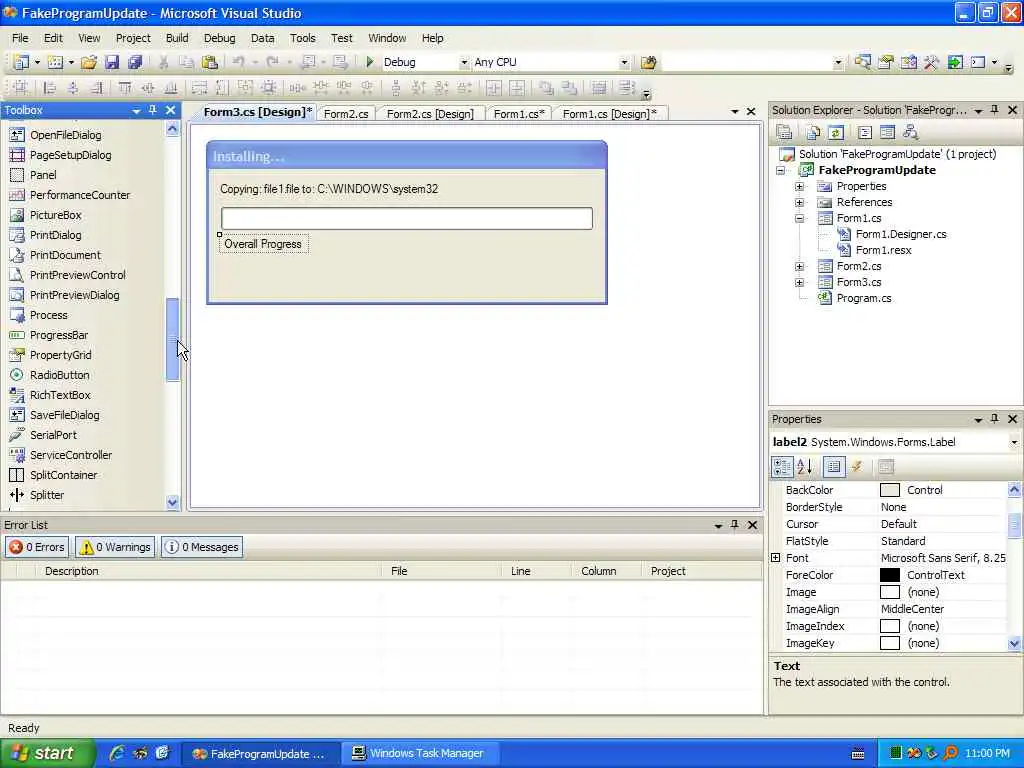Open the label2 object selector dropdown

pyautogui.click(x=1014, y=442)
